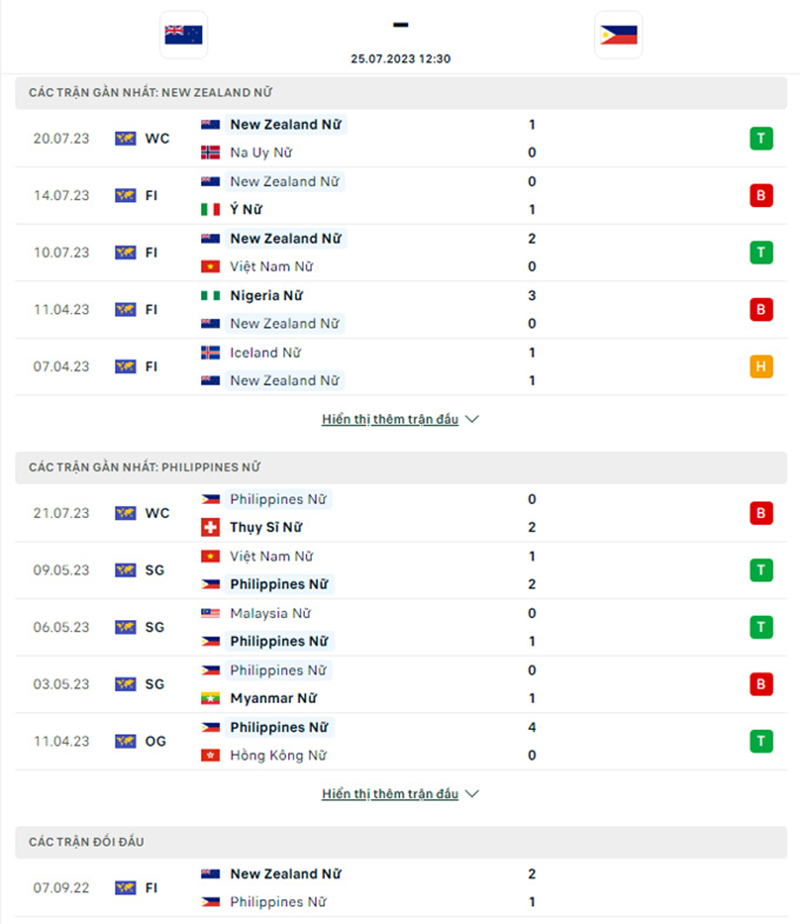Click the Norway flag next to Na Uy Nữ
This screenshot has width=800, height=924.
[x=208, y=153]
